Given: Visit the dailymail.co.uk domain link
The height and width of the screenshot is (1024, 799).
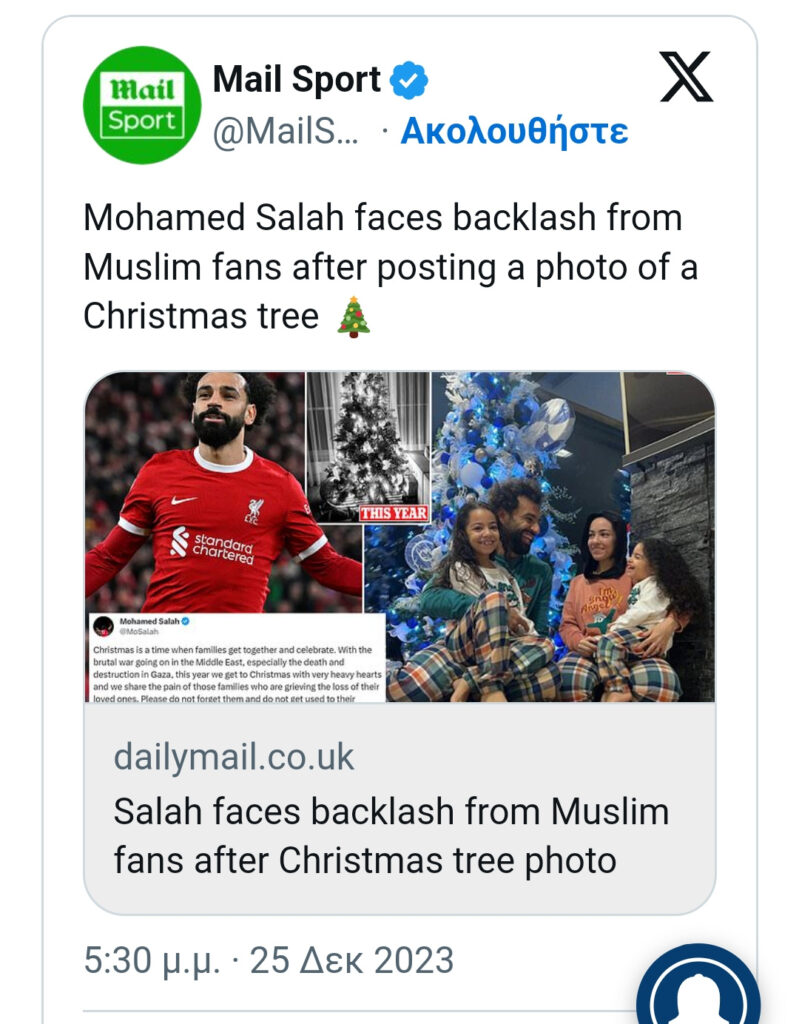Looking at the screenshot, I should point(233,757).
